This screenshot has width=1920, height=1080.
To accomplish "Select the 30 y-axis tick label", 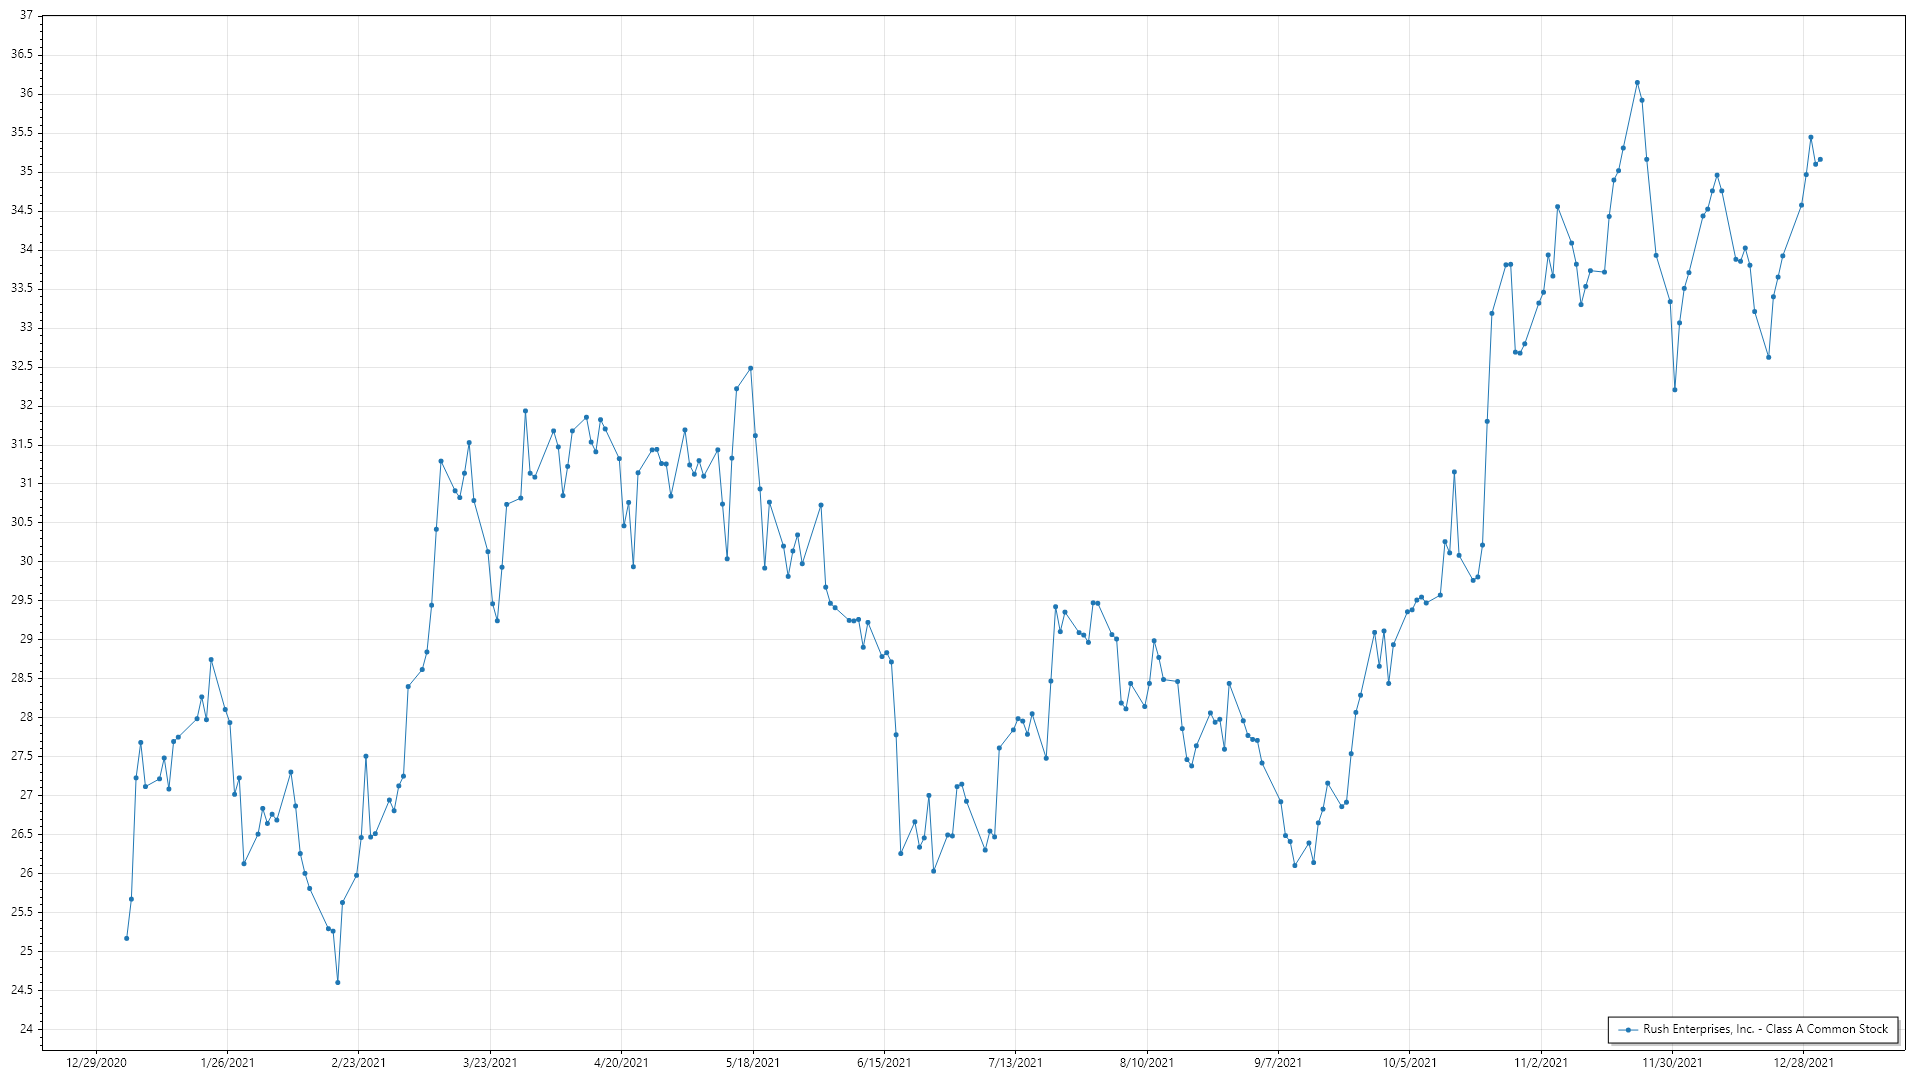I will (26, 561).
